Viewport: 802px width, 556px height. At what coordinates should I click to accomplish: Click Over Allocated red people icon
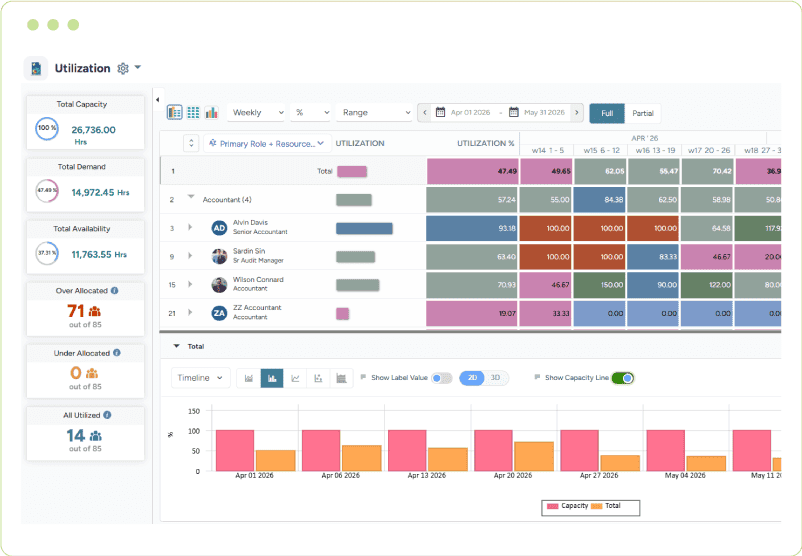tap(95, 311)
